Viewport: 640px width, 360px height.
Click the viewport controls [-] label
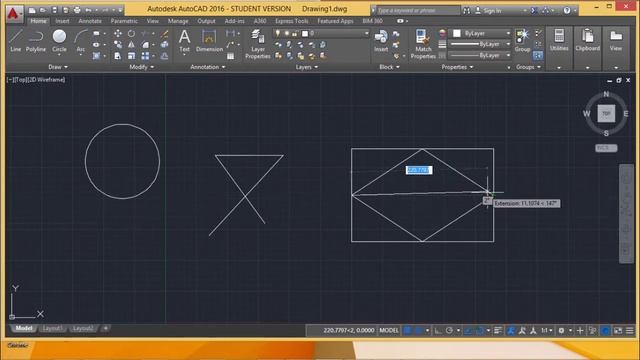(x=10, y=80)
